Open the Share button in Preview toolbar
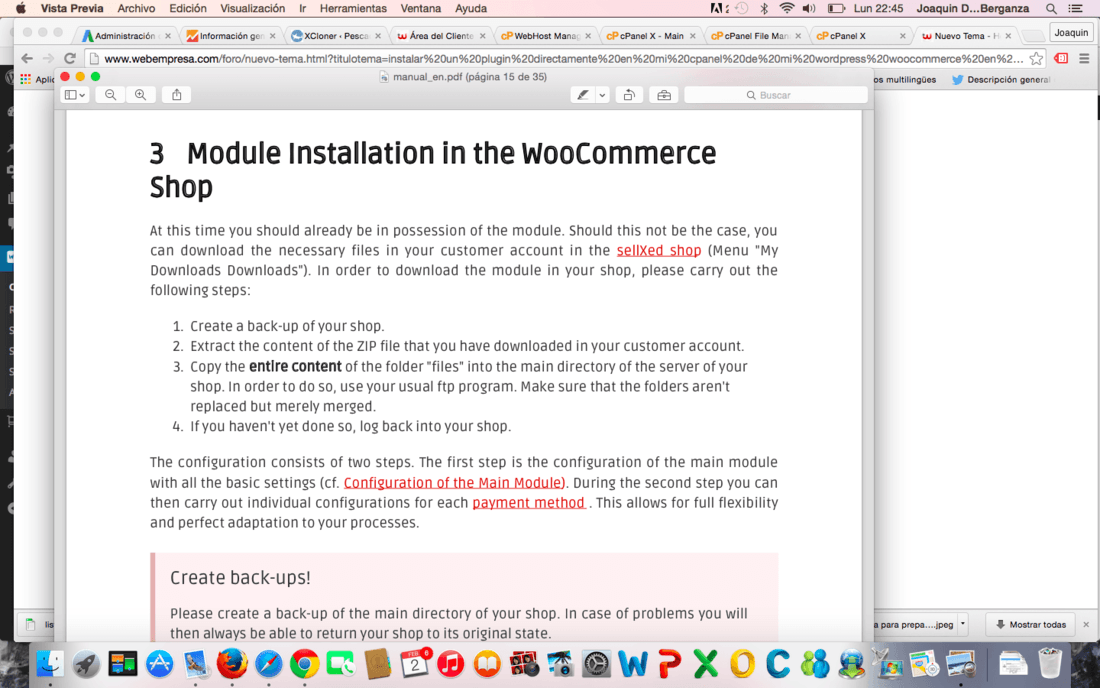The width and height of the screenshot is (1100, 688). [177, 95]
